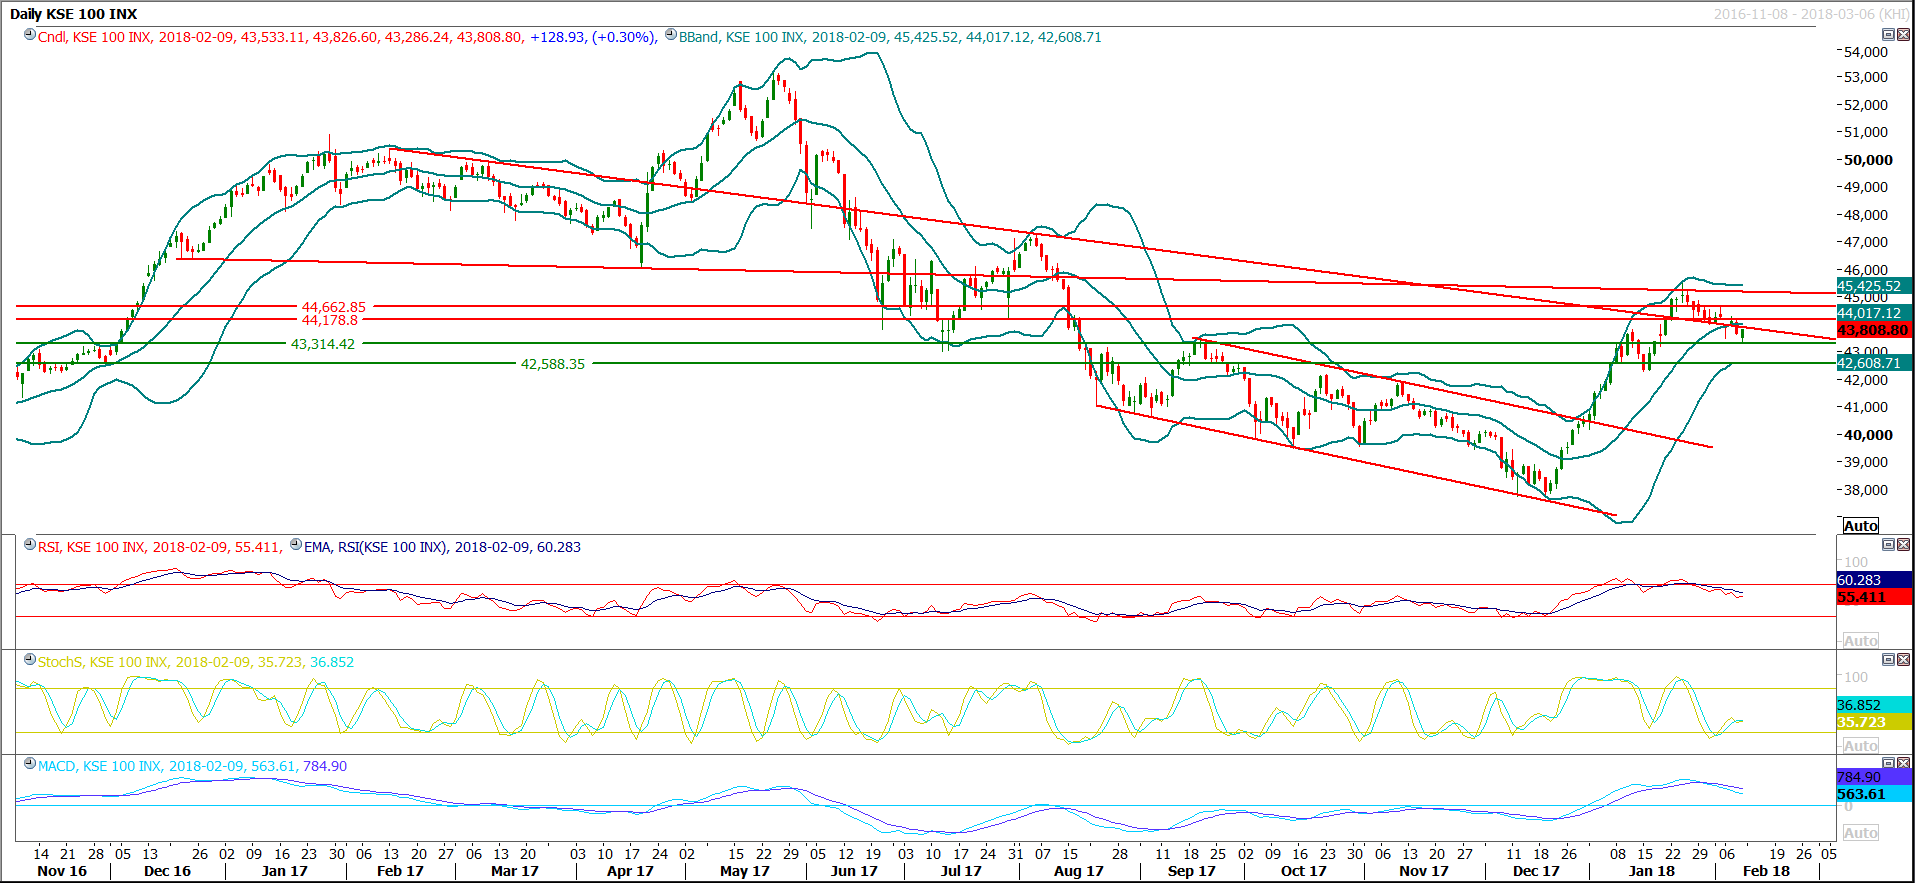Select the RSI indicator label
This screenshot has height=883, width=1915.
pos(160,547)
